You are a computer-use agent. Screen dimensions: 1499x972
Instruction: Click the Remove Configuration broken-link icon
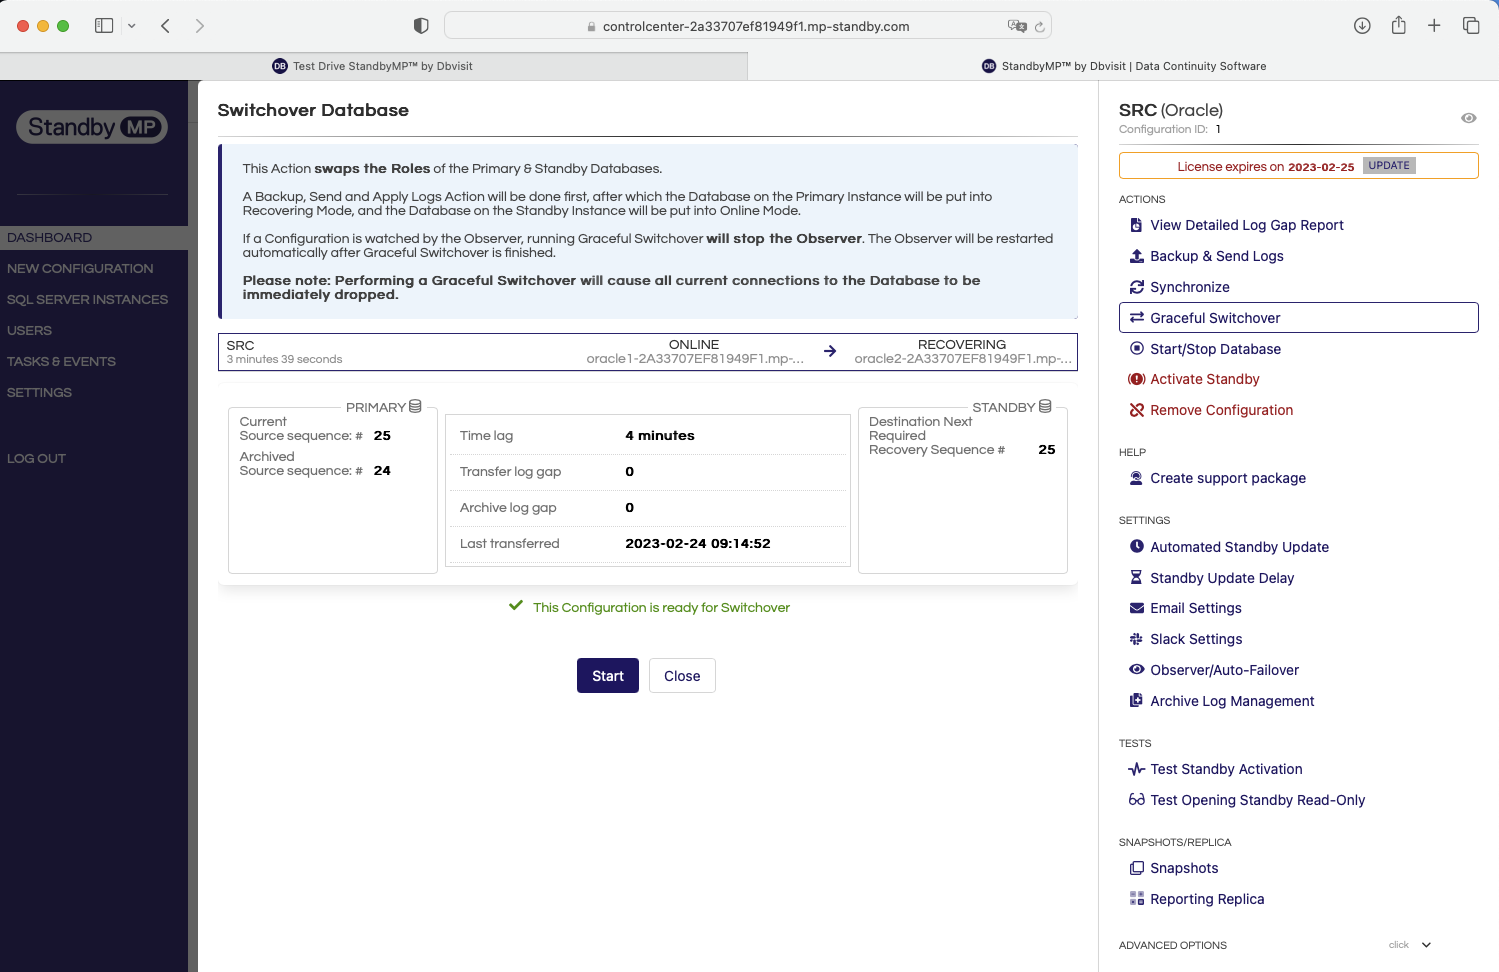coord(1136,410)
